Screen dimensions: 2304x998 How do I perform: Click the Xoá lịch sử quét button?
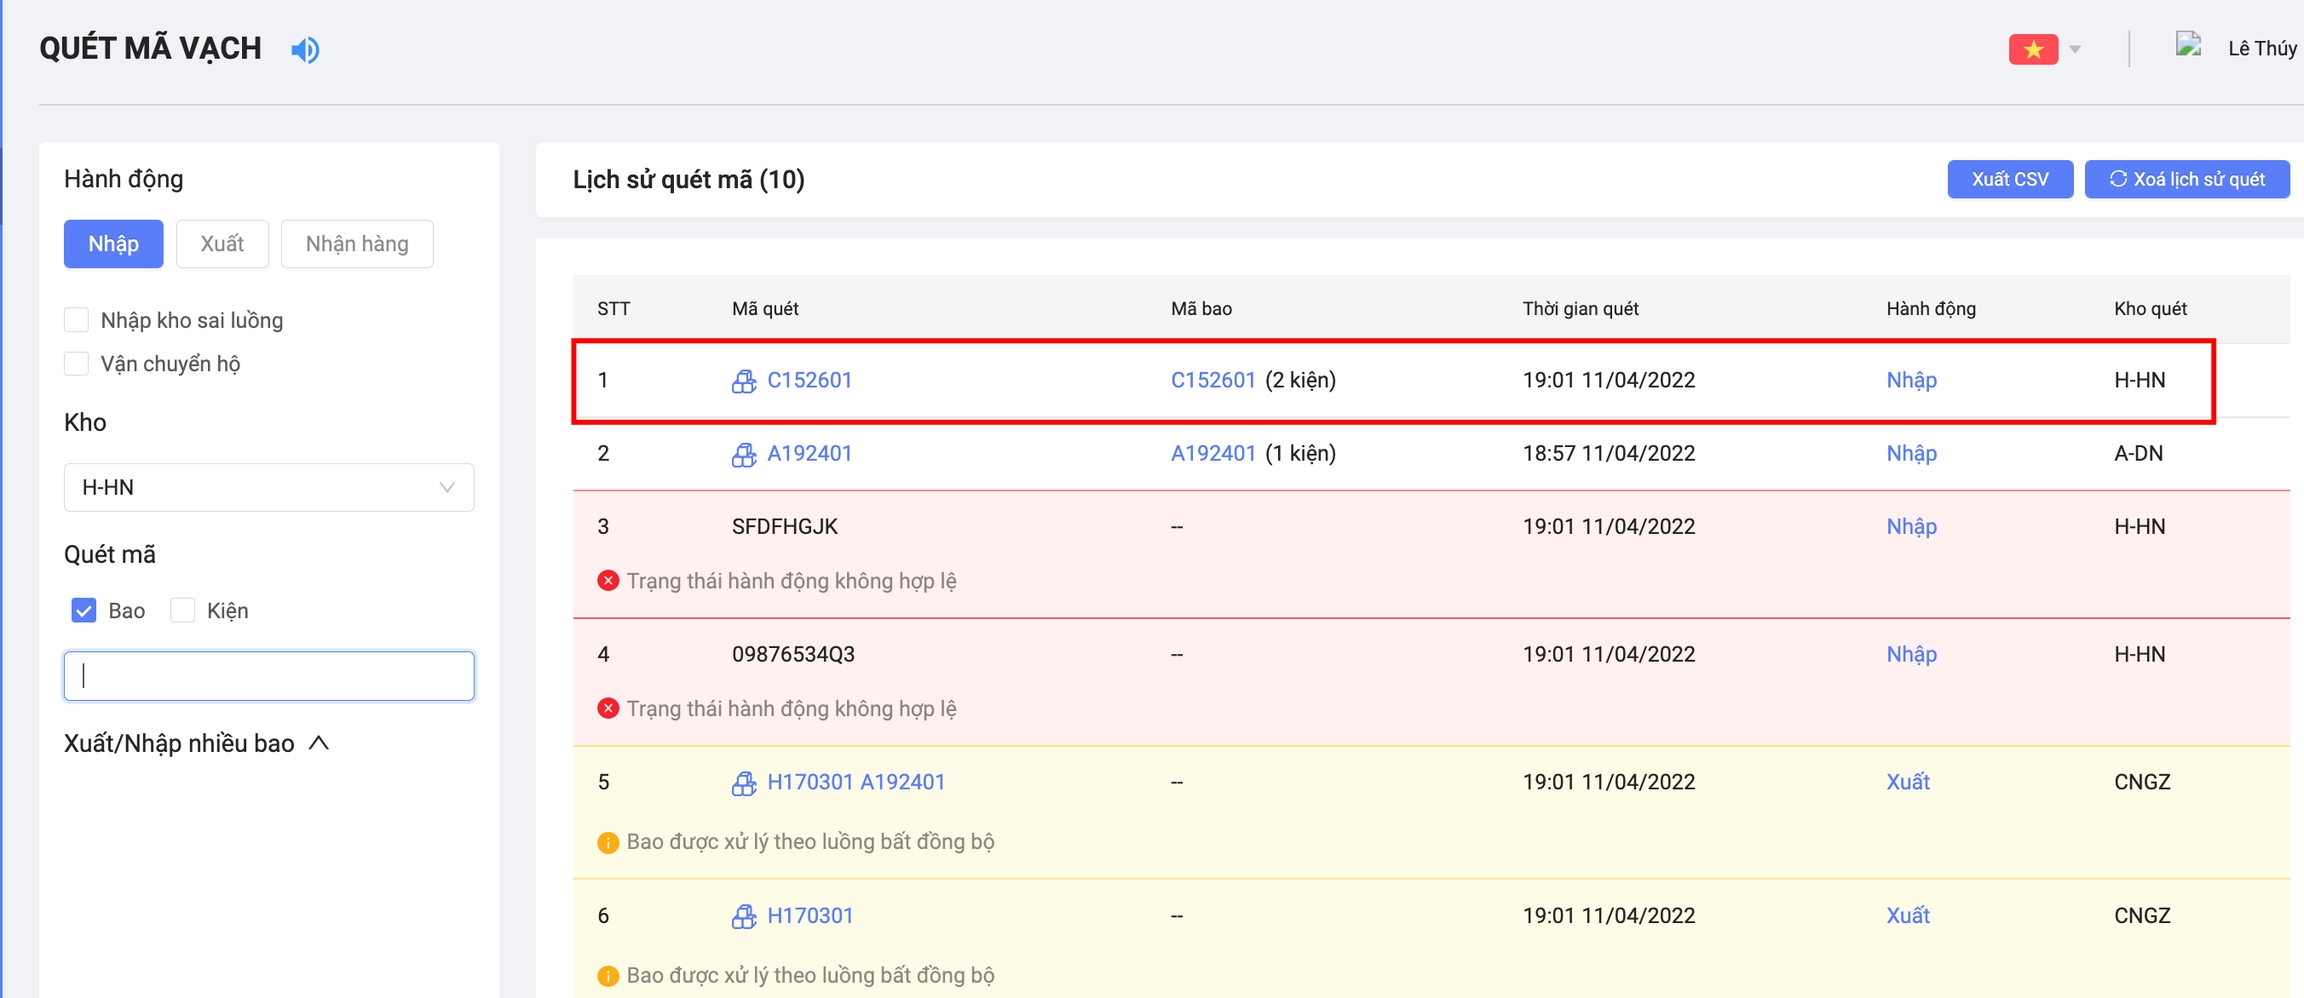[2187, 179]
